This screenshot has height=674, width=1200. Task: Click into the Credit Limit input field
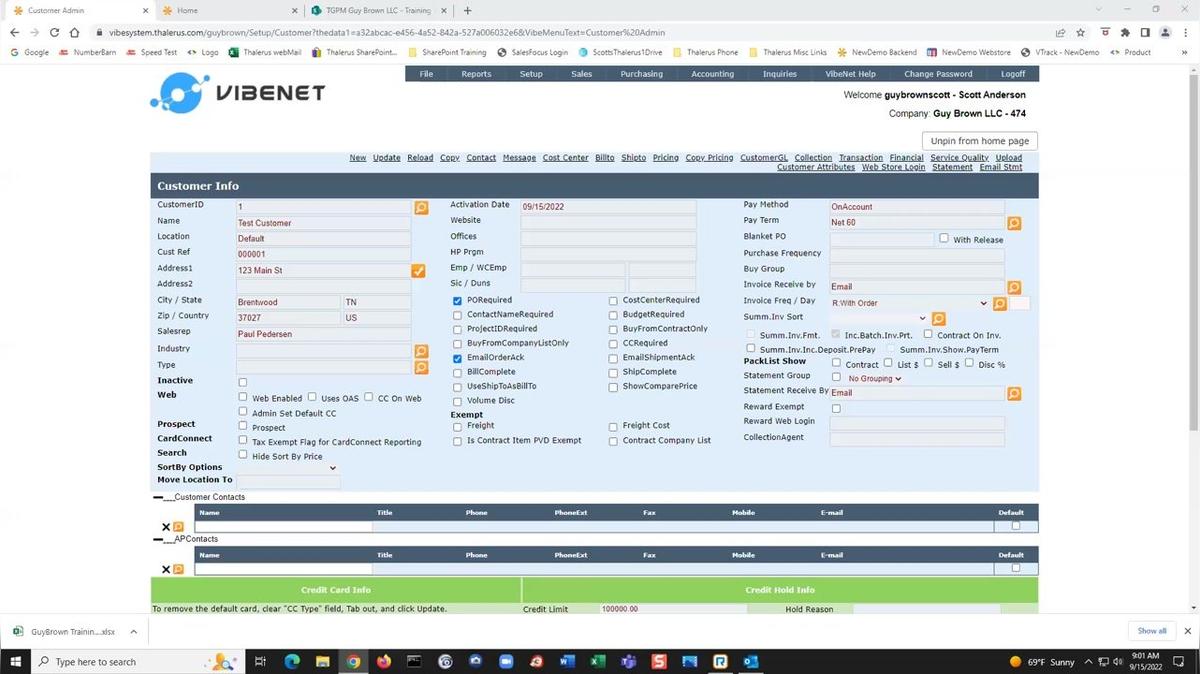(x=672, y=609)
